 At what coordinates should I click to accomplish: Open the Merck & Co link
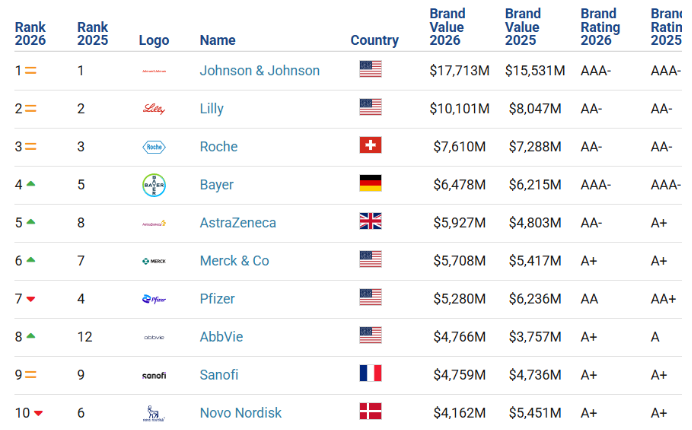pos(234,261)
